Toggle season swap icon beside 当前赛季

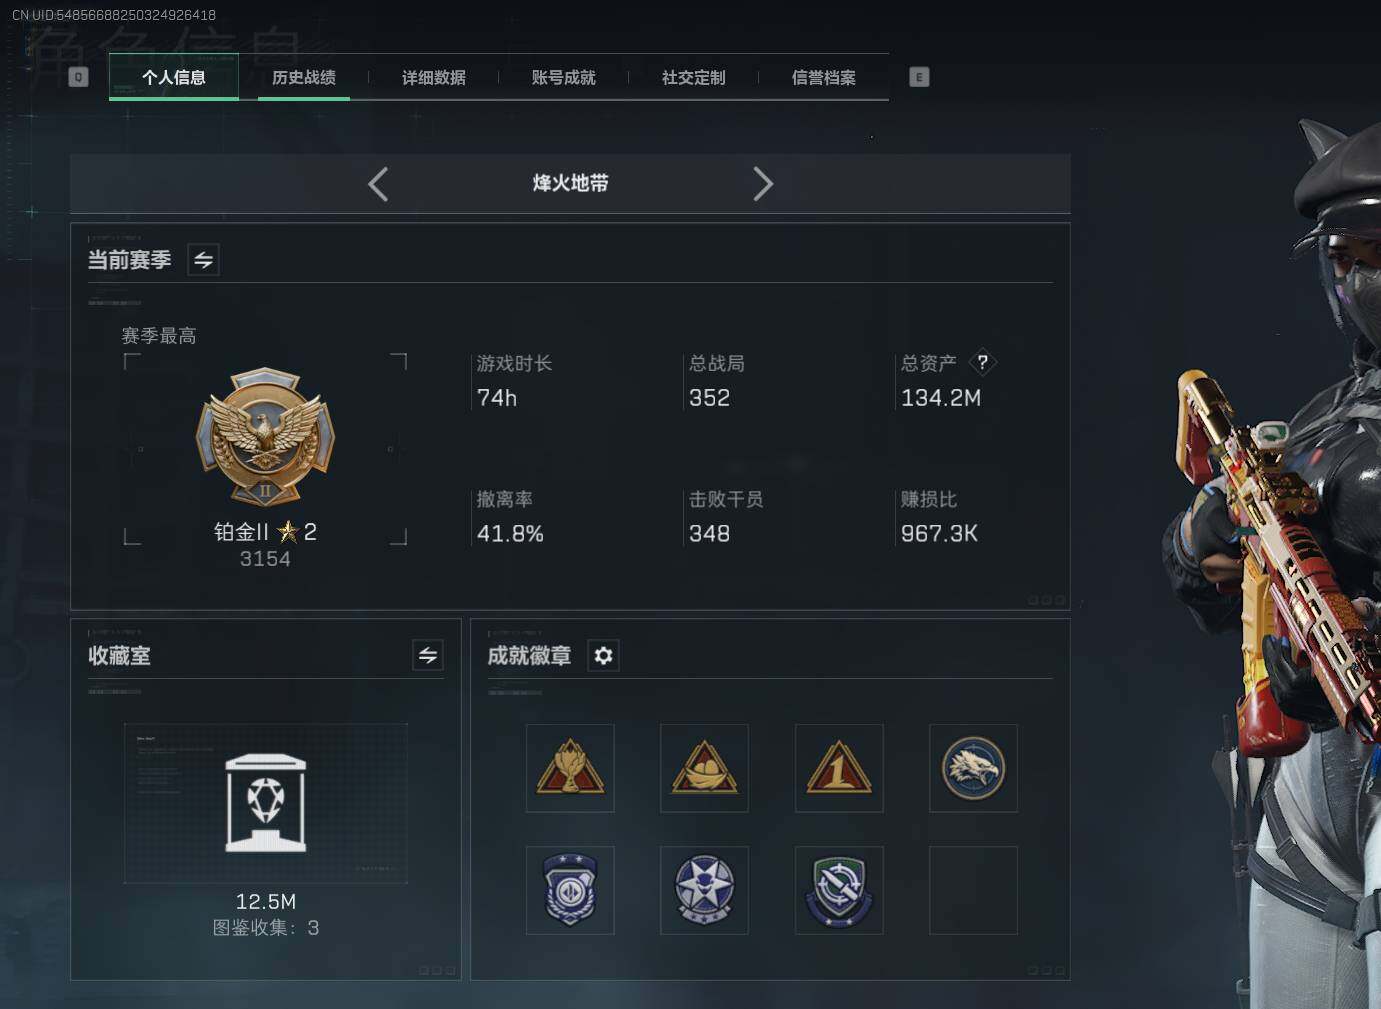coord(203,260)
